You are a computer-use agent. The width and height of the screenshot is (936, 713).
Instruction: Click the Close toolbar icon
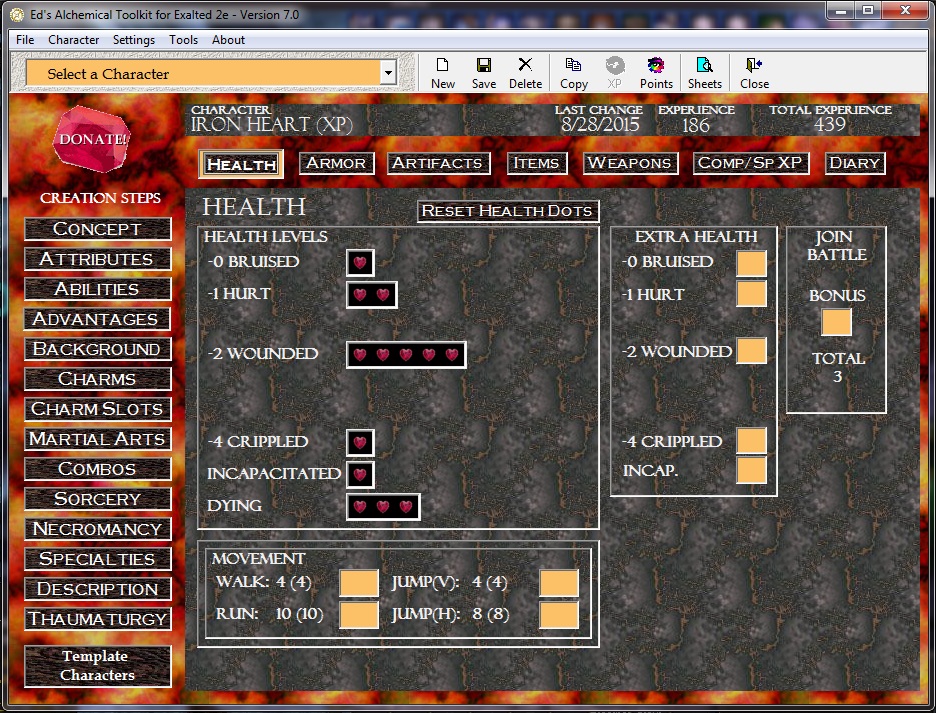point(754,73)
